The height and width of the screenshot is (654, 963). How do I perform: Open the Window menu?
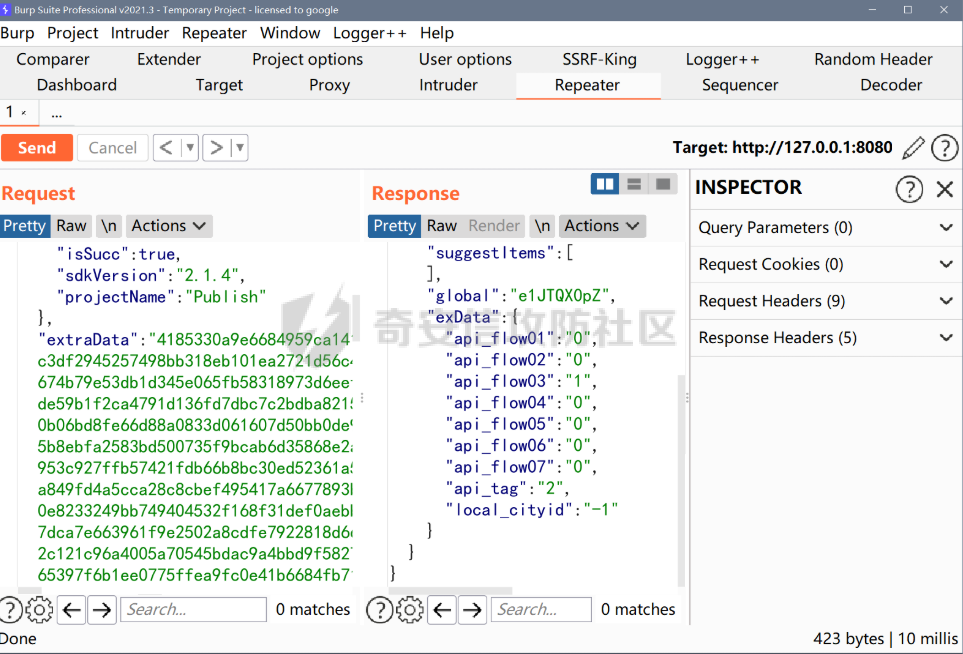click(x=290, y=33)
